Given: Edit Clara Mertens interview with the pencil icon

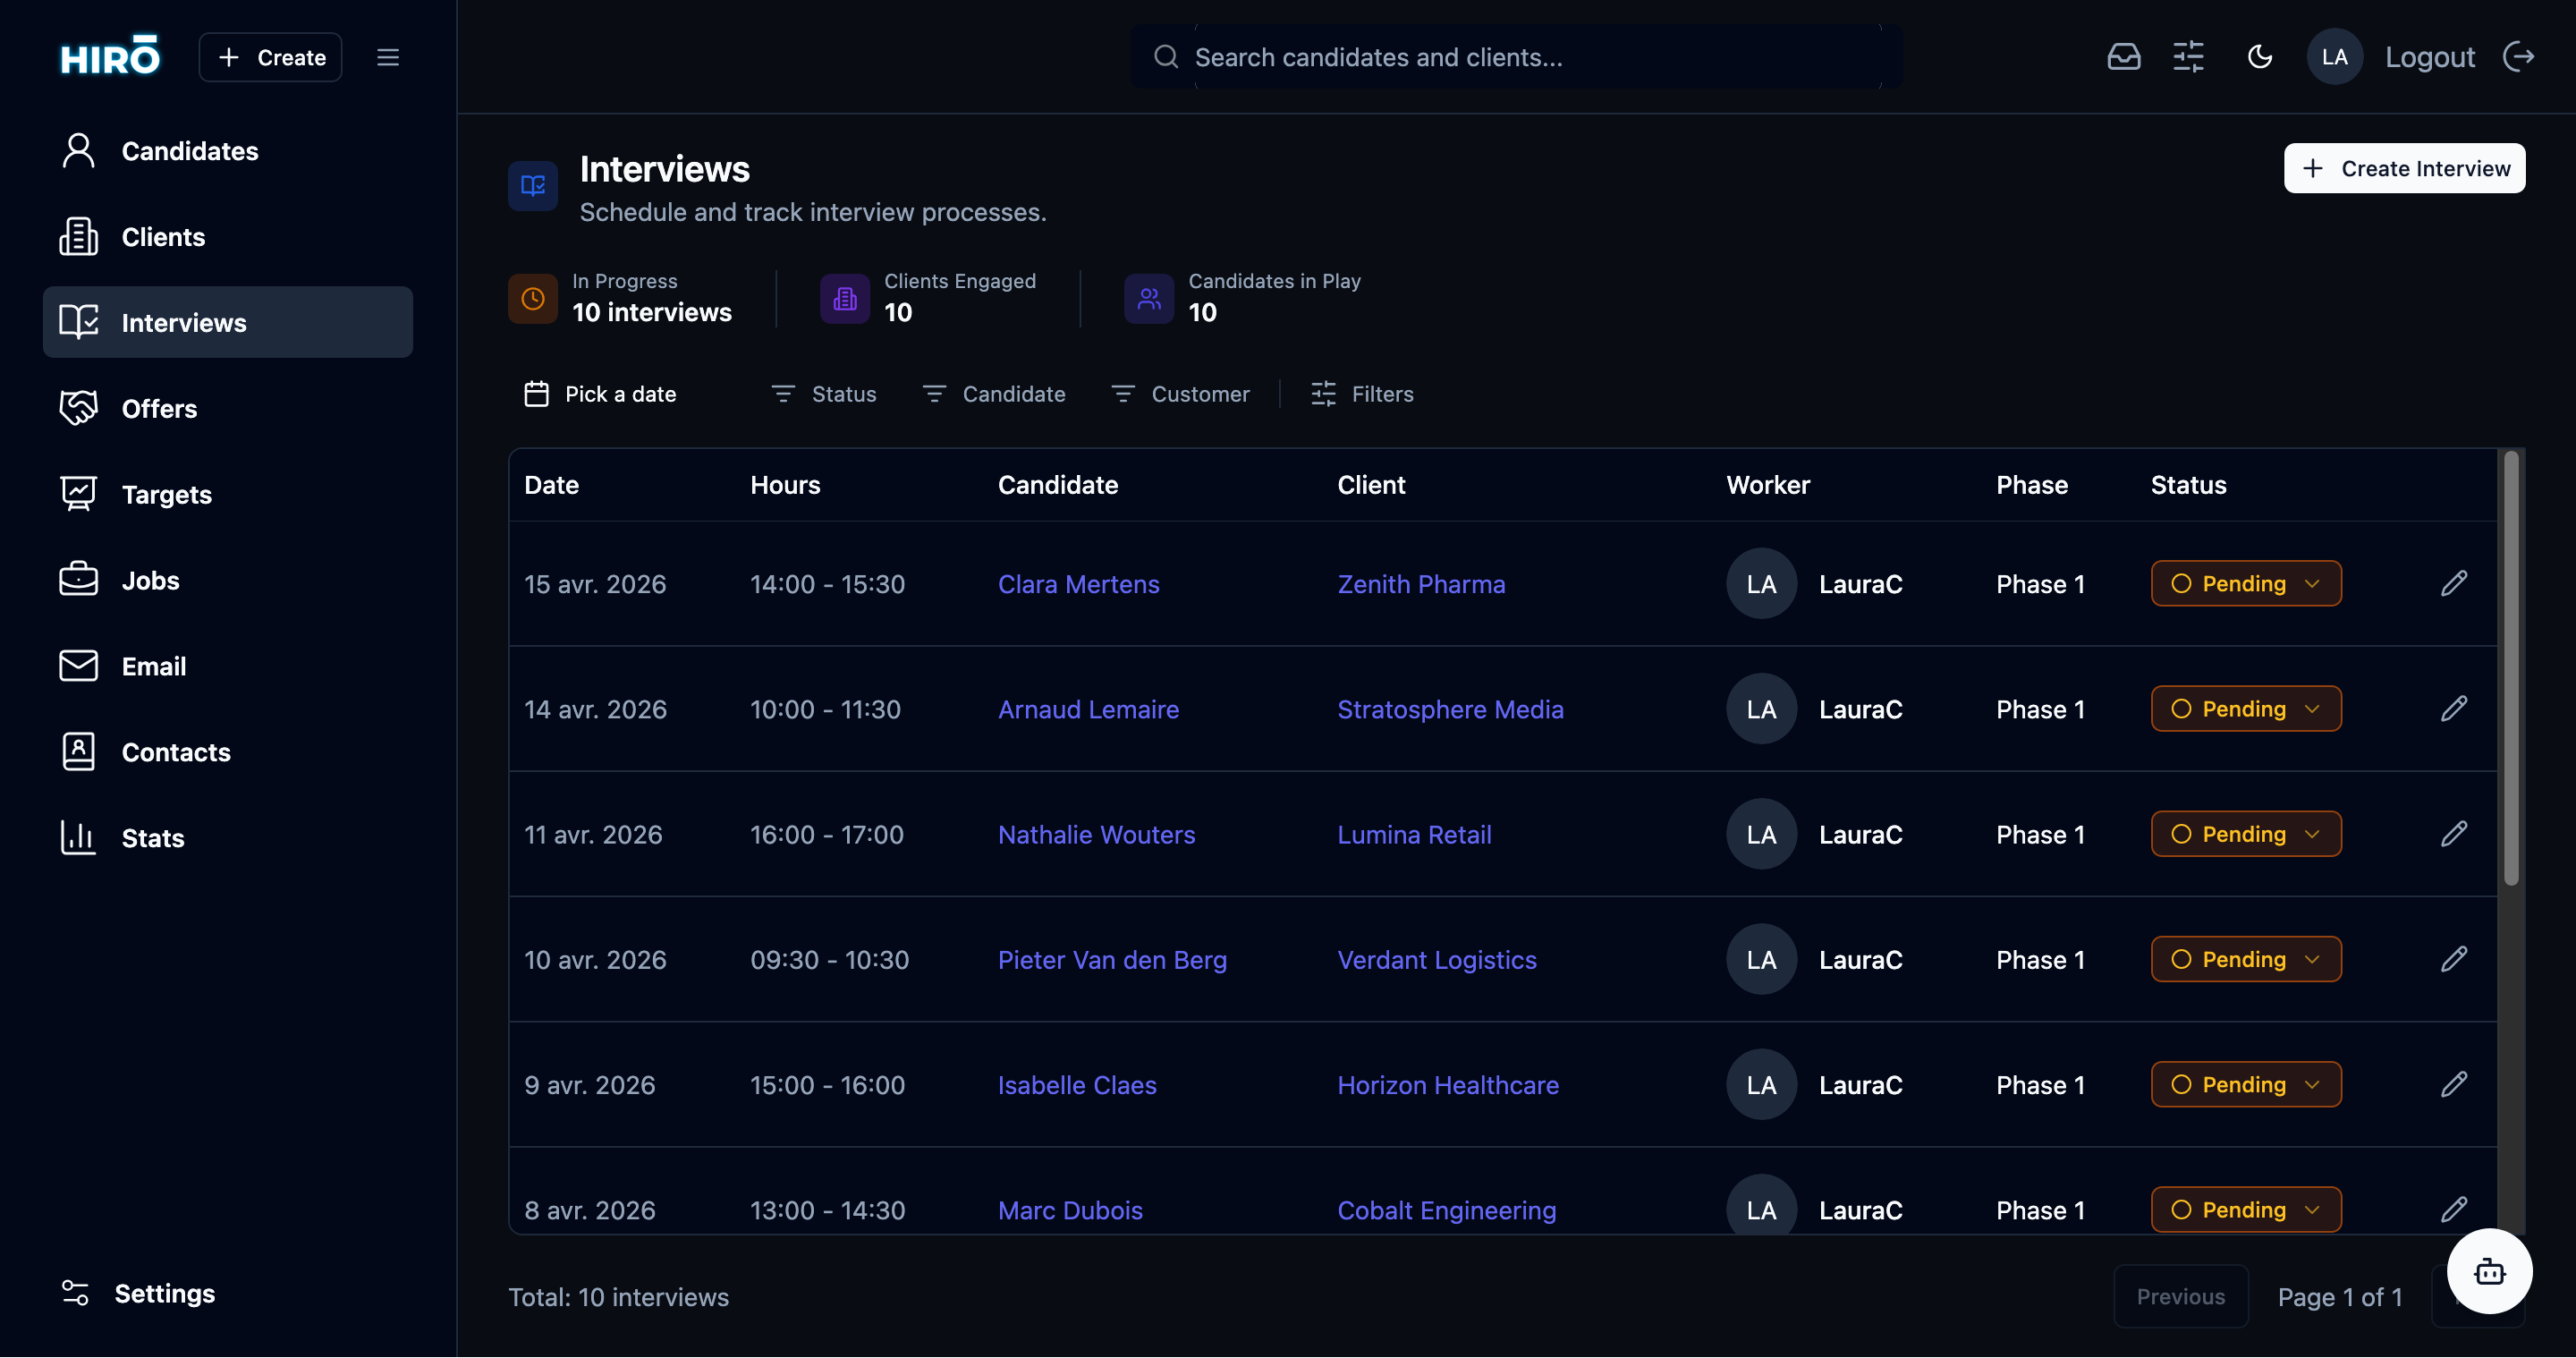Looking at the screenshot, I should (2455, 583).
